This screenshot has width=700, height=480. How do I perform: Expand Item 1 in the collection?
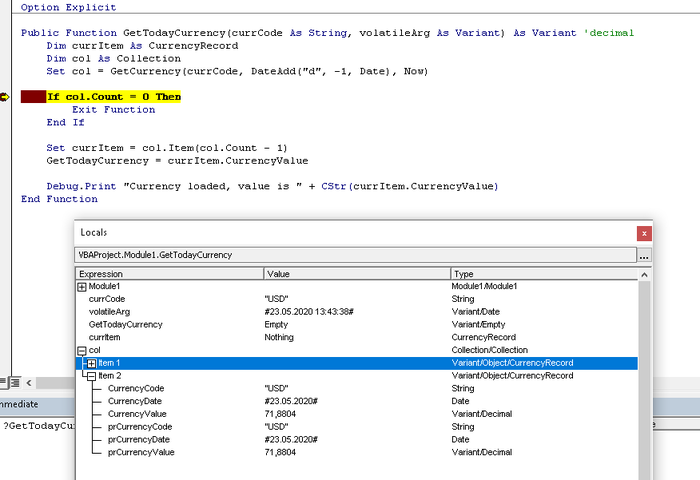(91, 363)
